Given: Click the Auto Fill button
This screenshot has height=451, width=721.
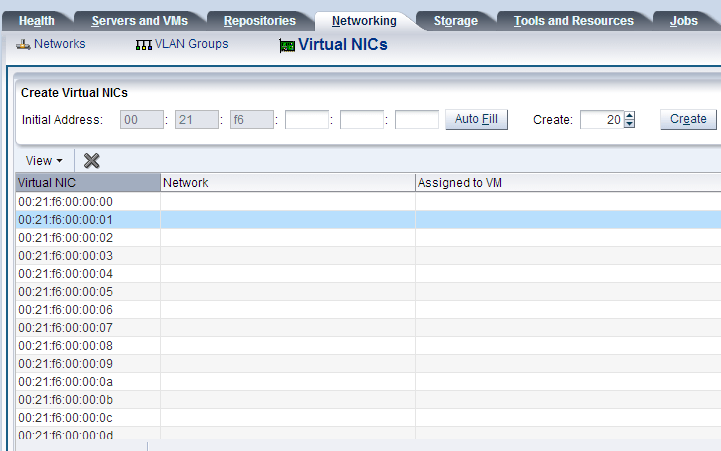Looking at the screenshot, I should pyautogui.click(x=476, y=120).
